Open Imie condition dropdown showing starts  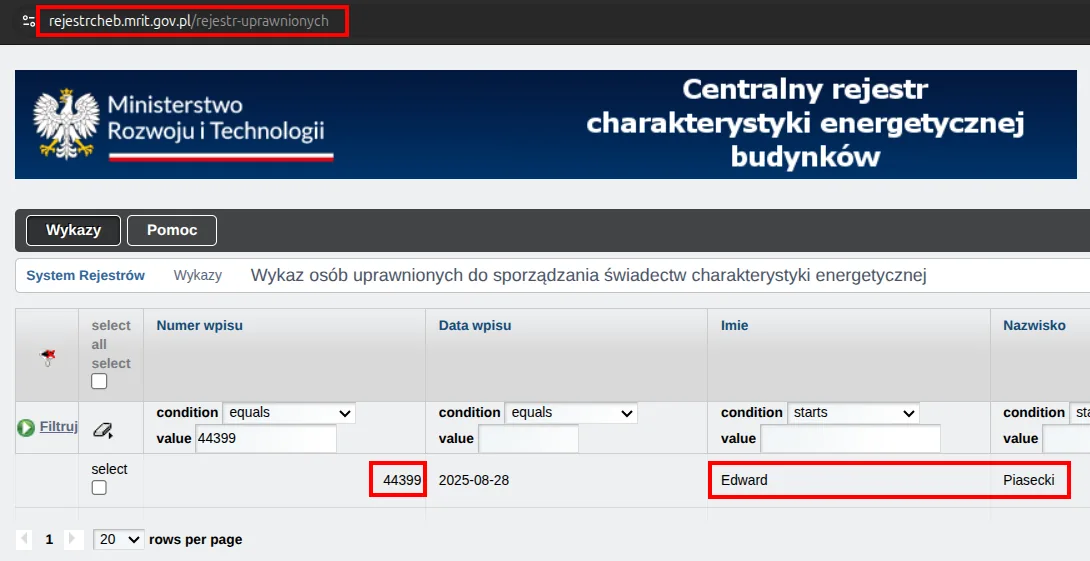tap(854, 413)
